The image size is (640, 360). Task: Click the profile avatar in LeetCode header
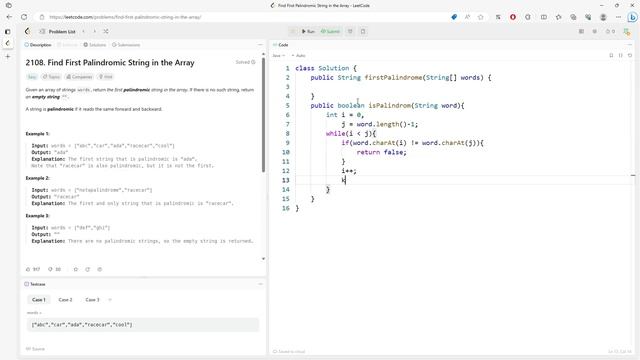(x=627, y=31)
